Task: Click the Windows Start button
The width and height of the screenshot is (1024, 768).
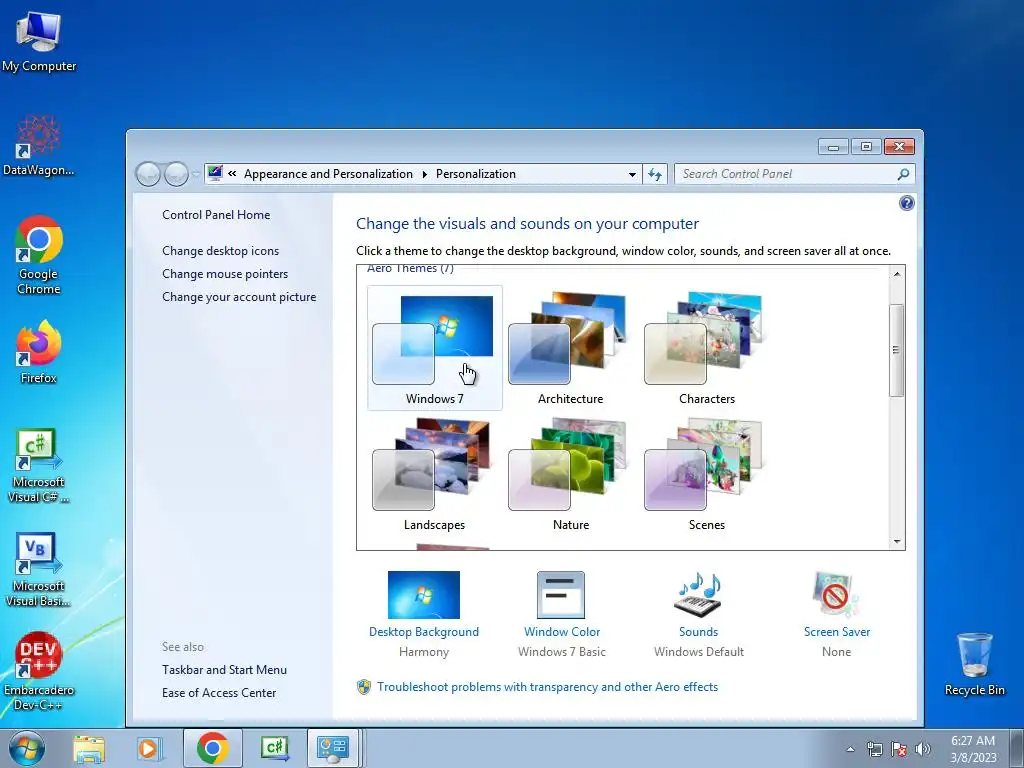Action: pyautogui.click(x=27, y=748)
